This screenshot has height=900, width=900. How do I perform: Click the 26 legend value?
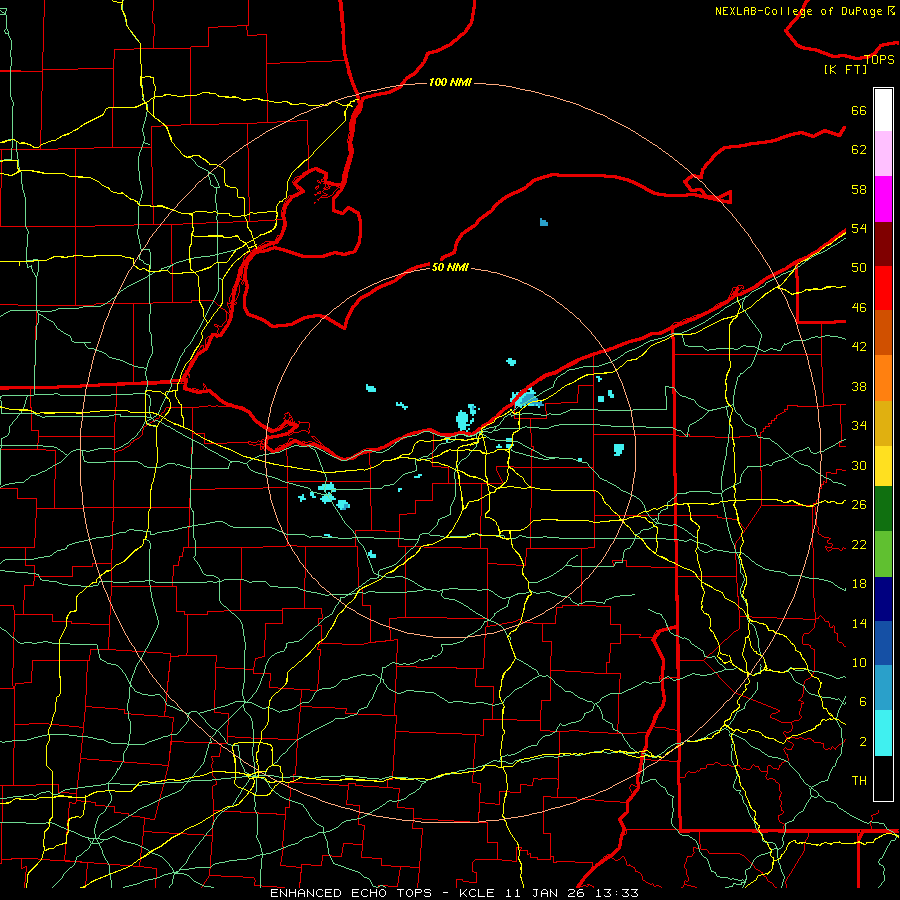point(859,505)
